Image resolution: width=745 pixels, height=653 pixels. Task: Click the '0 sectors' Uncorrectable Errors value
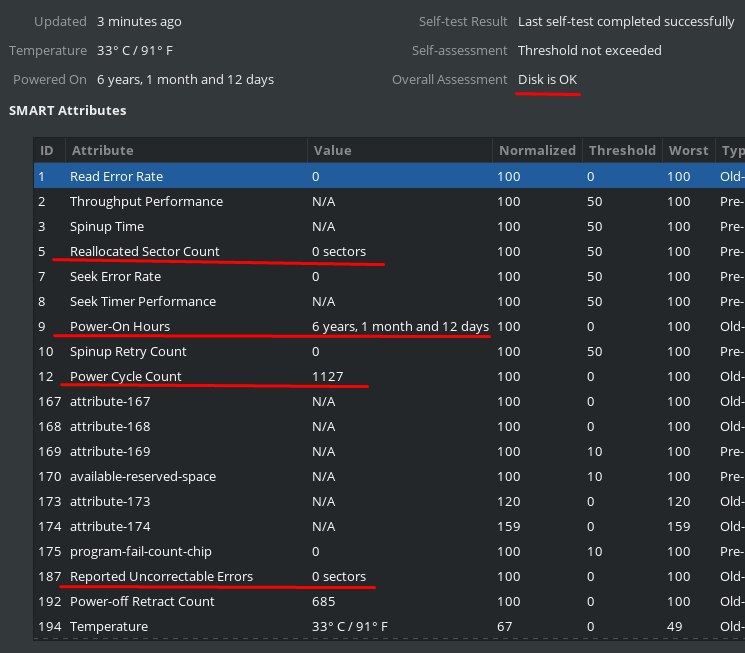(x=339, y=576)
